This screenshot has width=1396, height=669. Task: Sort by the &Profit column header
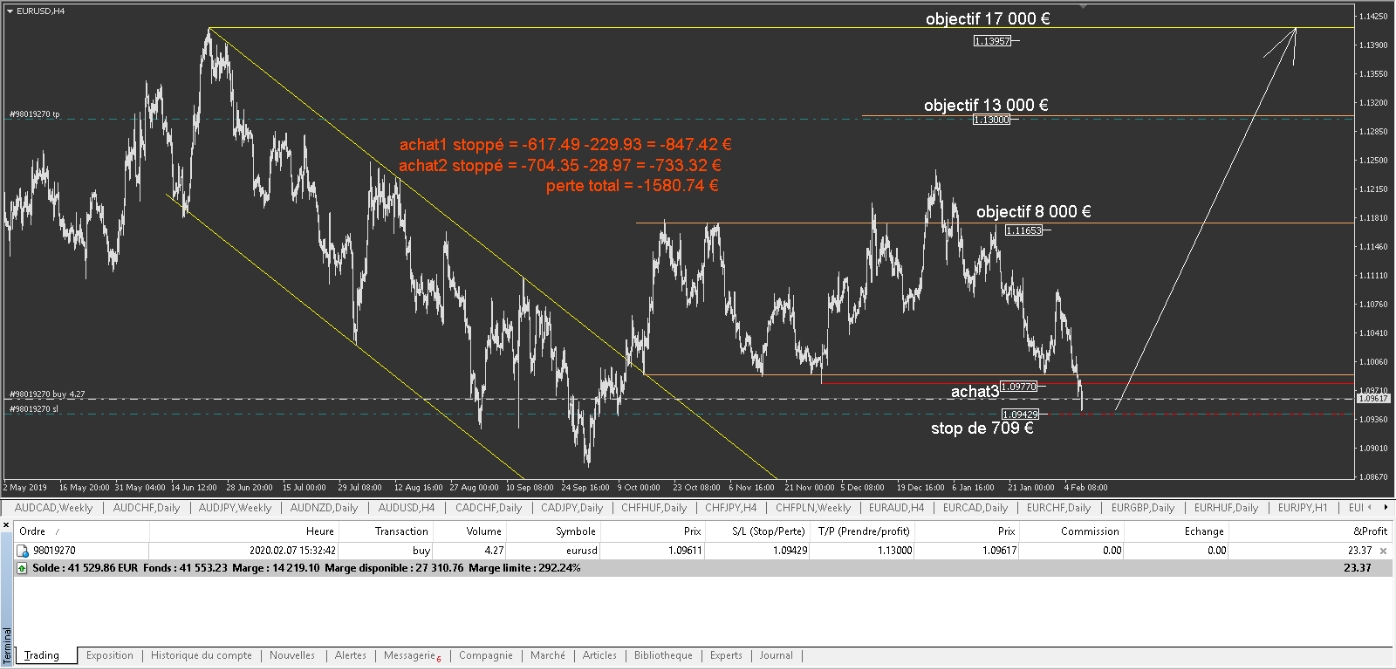1311,531
